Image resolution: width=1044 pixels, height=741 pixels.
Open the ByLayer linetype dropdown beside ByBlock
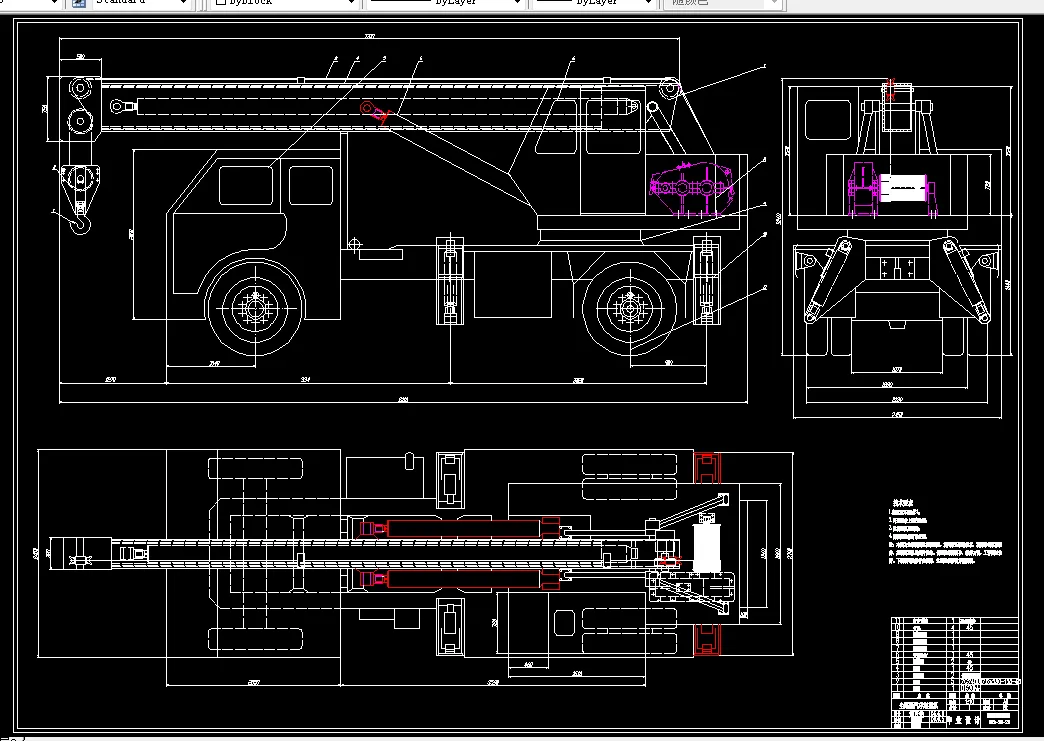(517, 3)
